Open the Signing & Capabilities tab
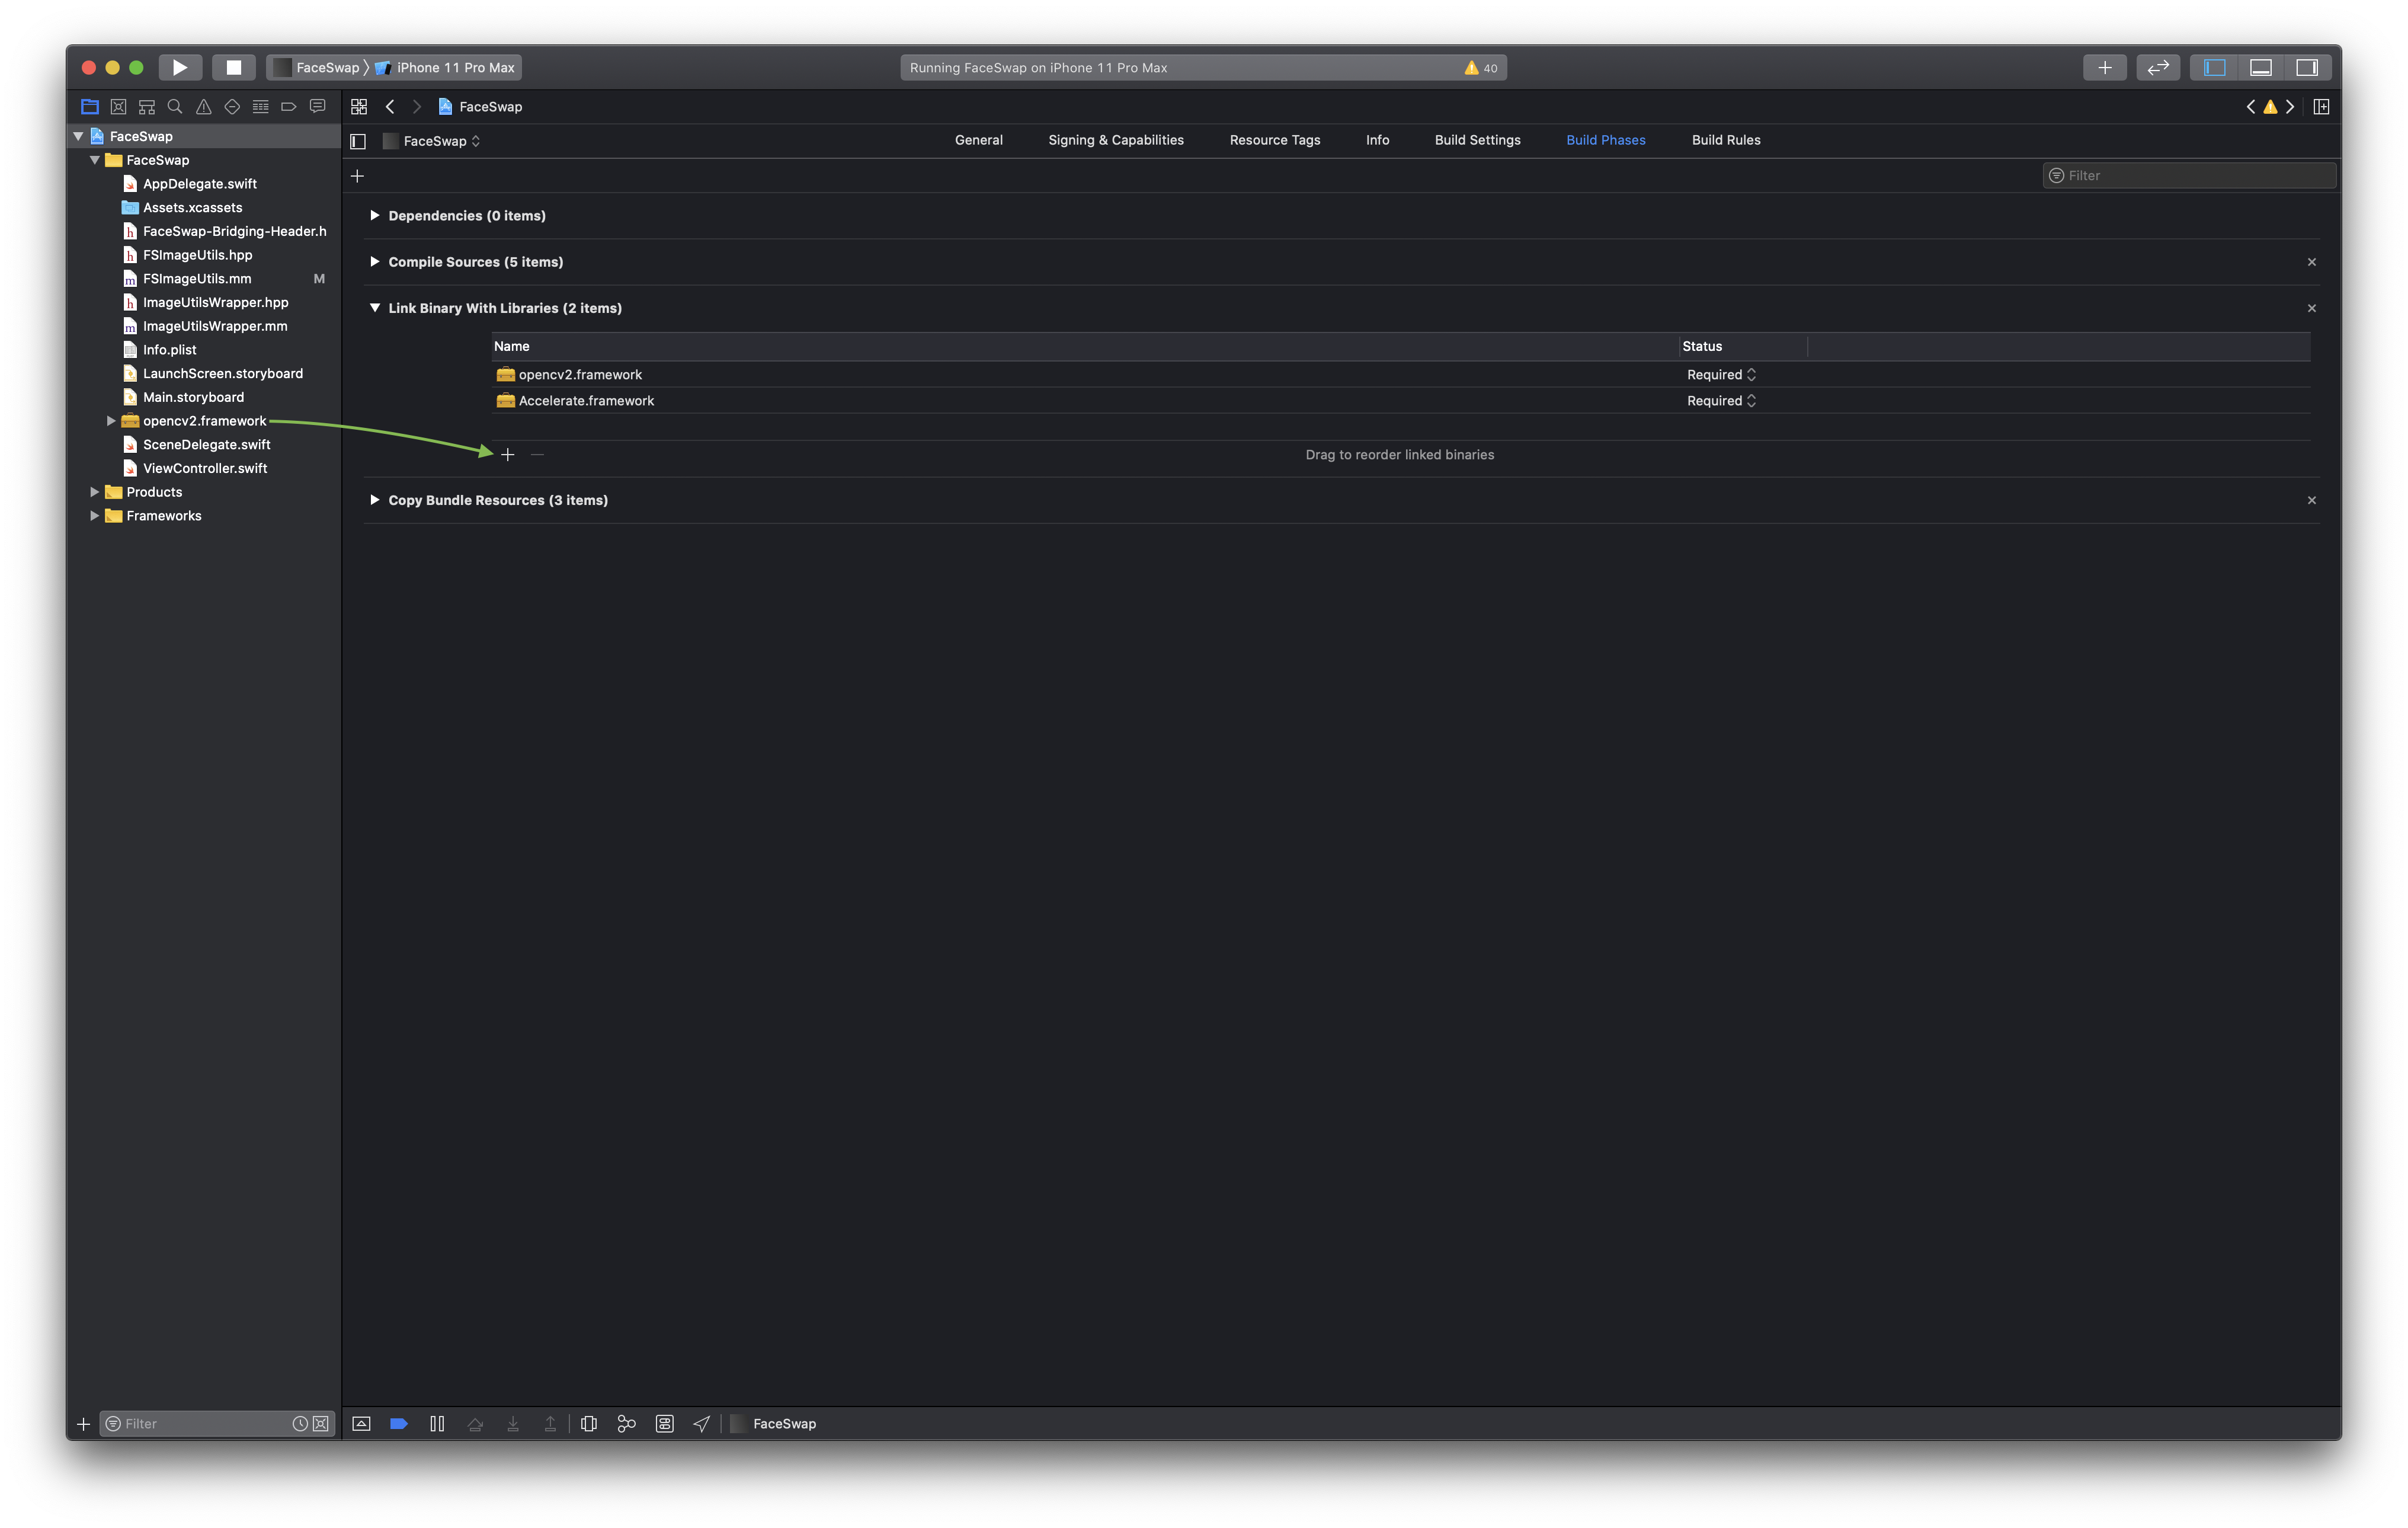Image resolution: width=2408 pixels, height=1528 pixels. tap(1115, 140)
